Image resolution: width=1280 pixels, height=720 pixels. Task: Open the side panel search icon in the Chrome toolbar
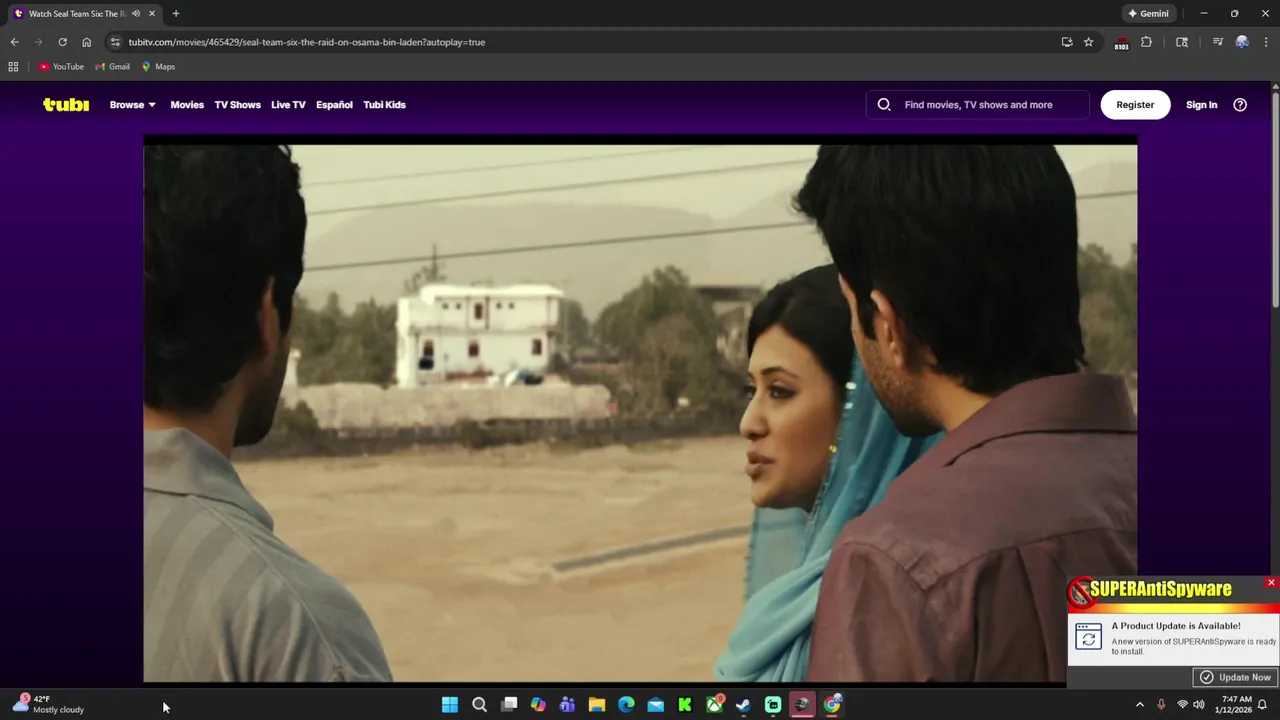1182,42
